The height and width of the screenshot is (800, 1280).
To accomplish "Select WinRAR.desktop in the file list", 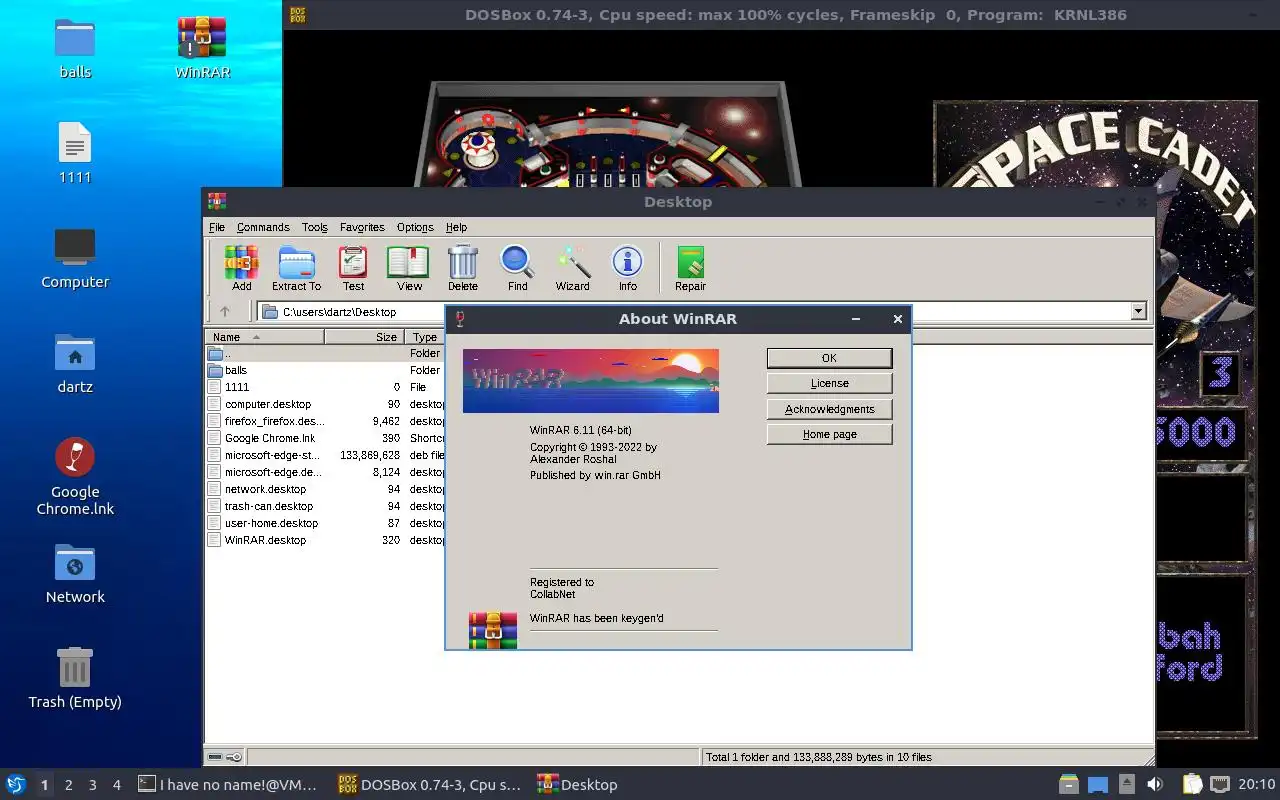I will point(325,540).
